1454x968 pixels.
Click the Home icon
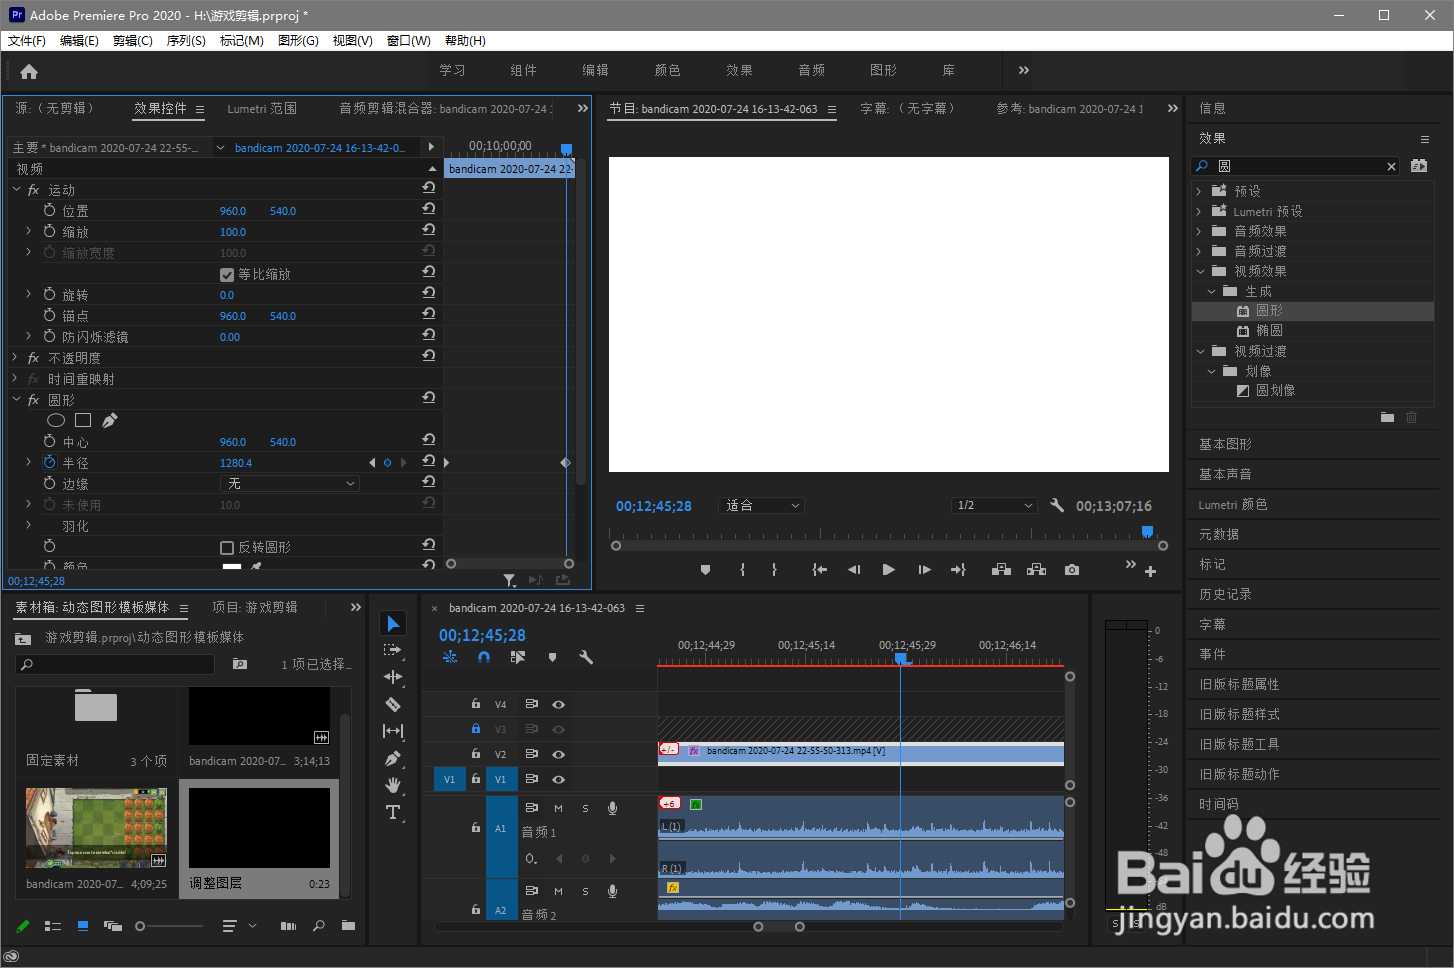[x=29, y=71]
